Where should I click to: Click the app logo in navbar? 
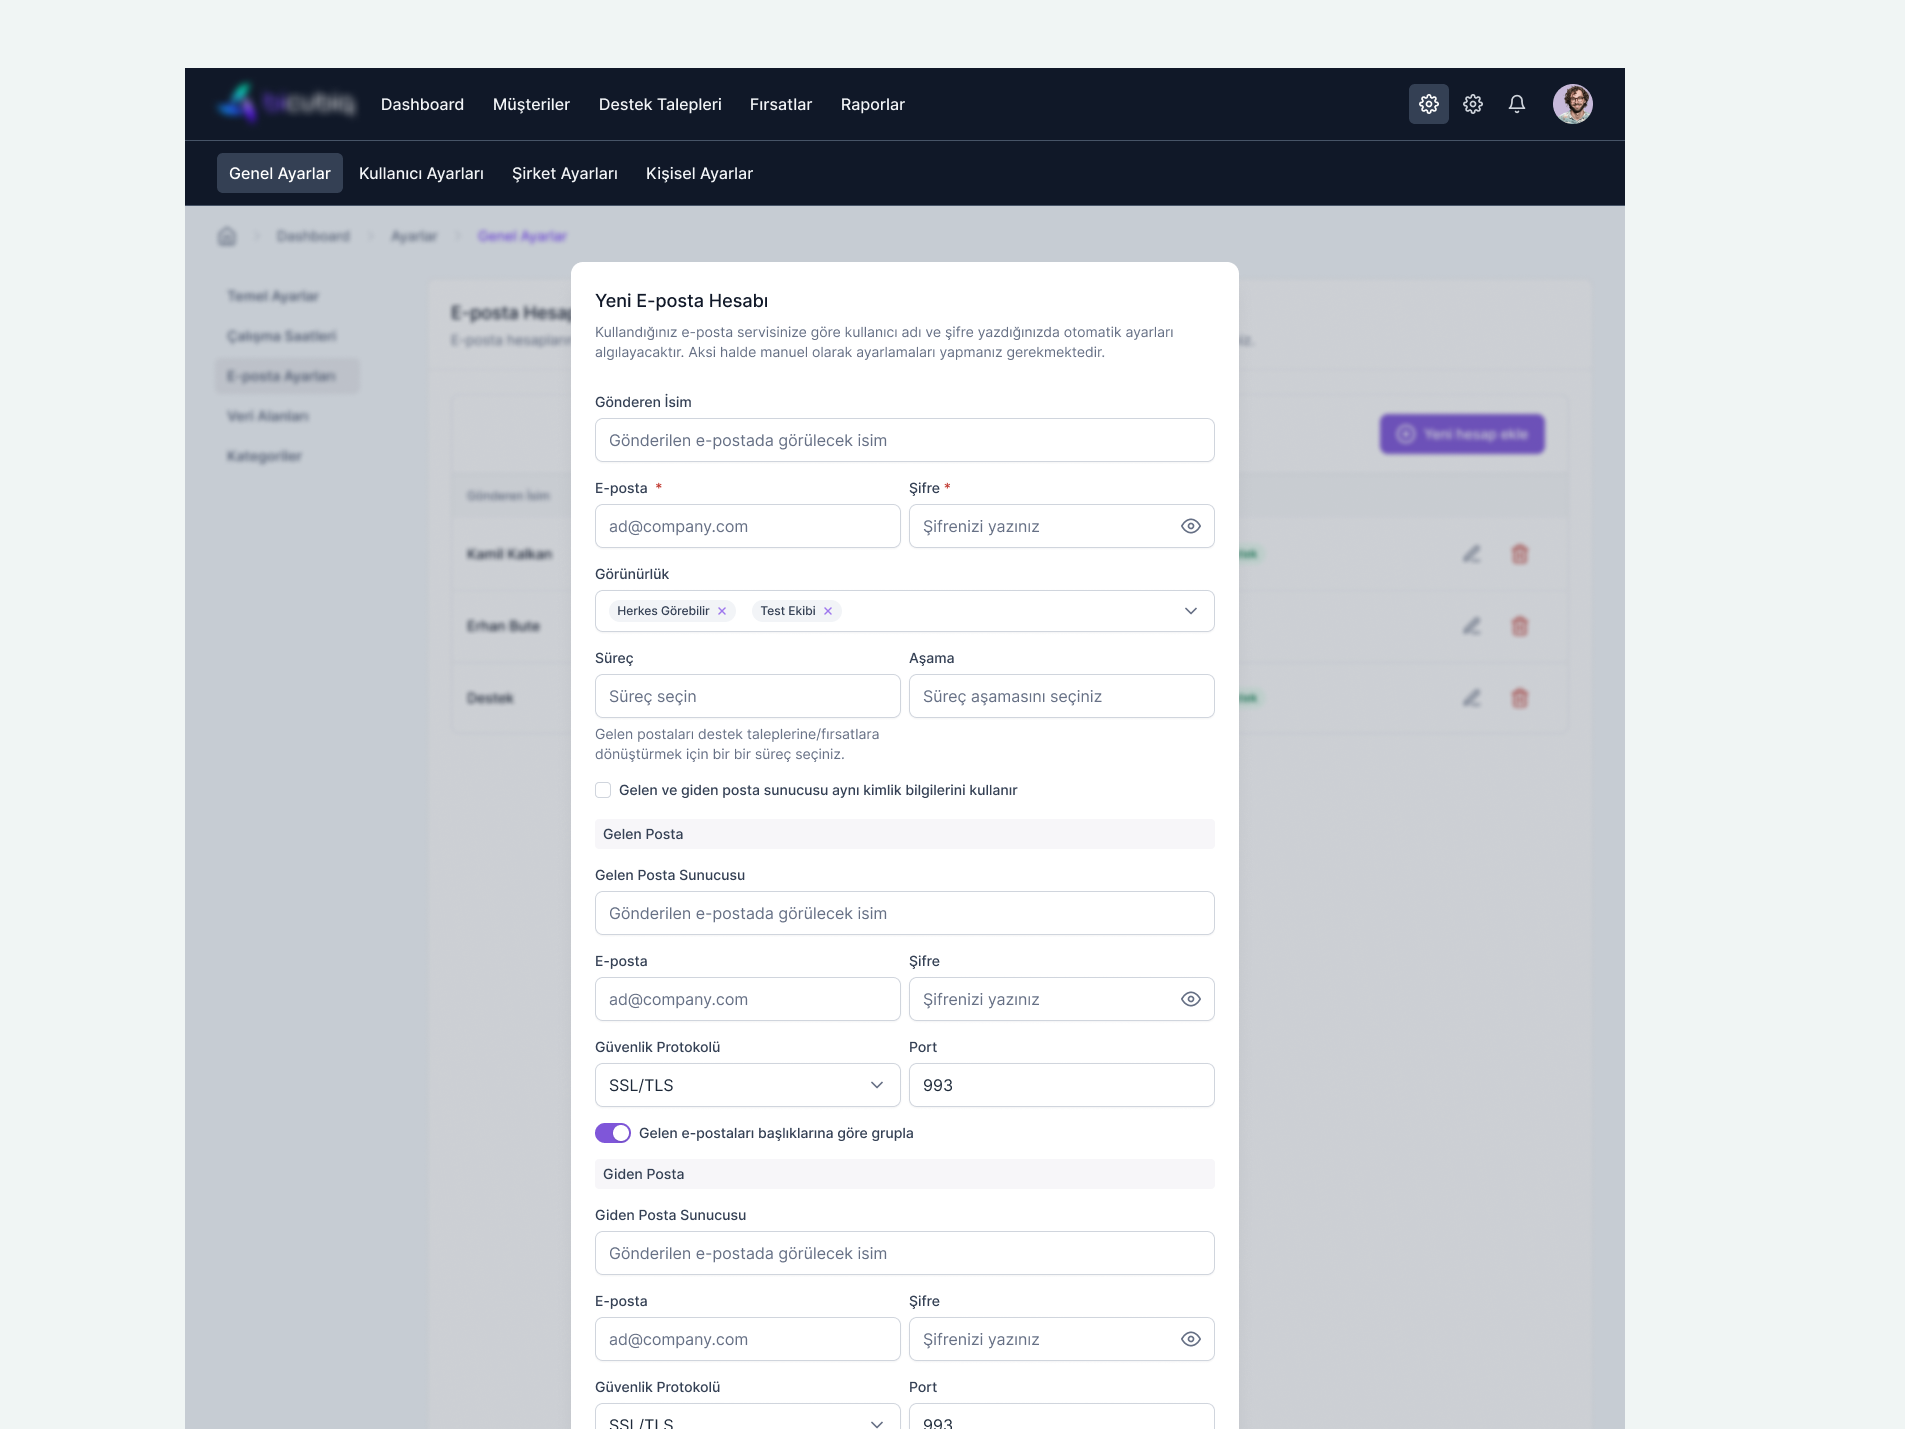point(286,103)
